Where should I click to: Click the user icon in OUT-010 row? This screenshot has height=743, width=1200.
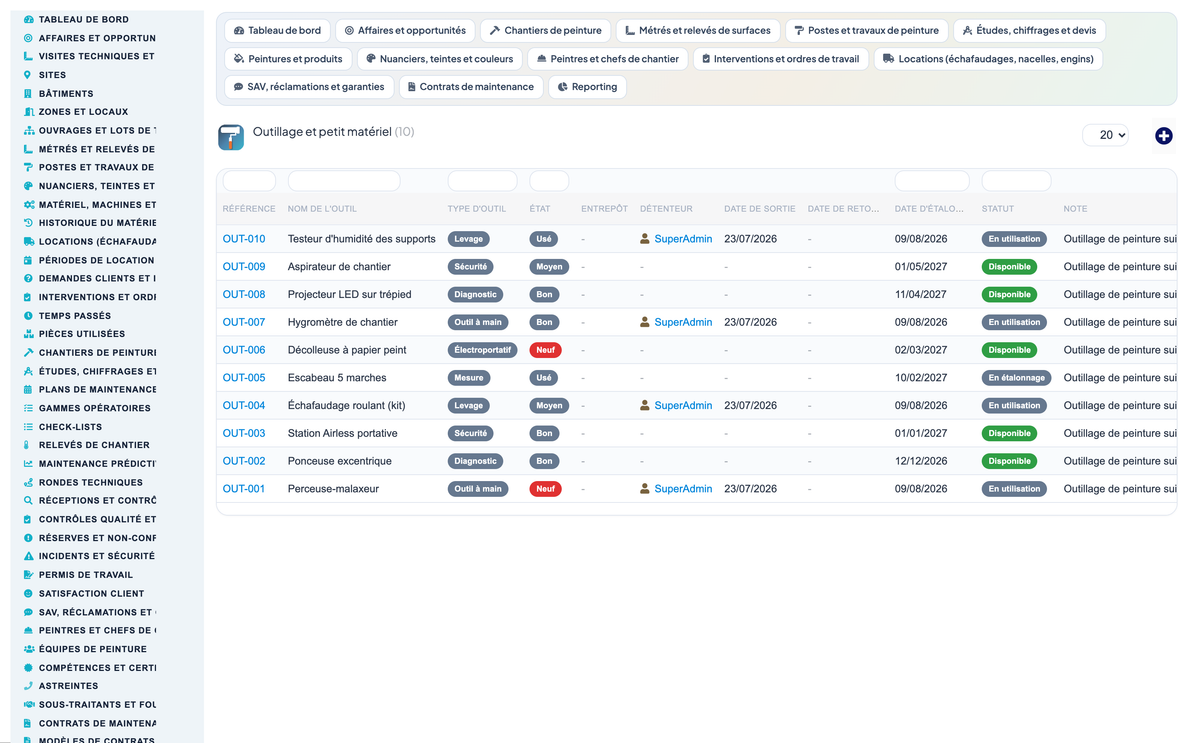[x=645, y=239]
